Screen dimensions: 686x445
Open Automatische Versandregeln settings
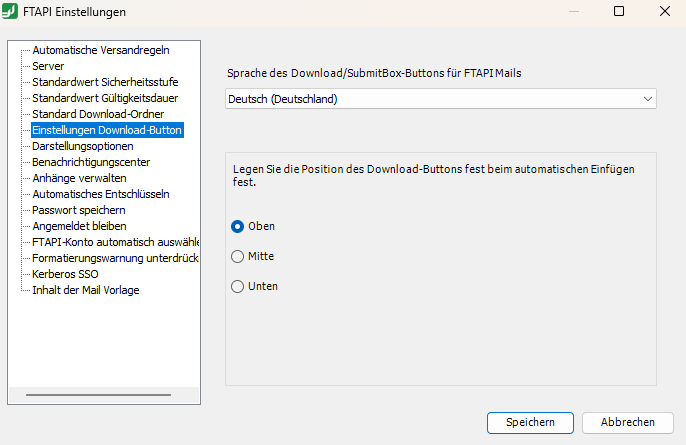(100, 50)
